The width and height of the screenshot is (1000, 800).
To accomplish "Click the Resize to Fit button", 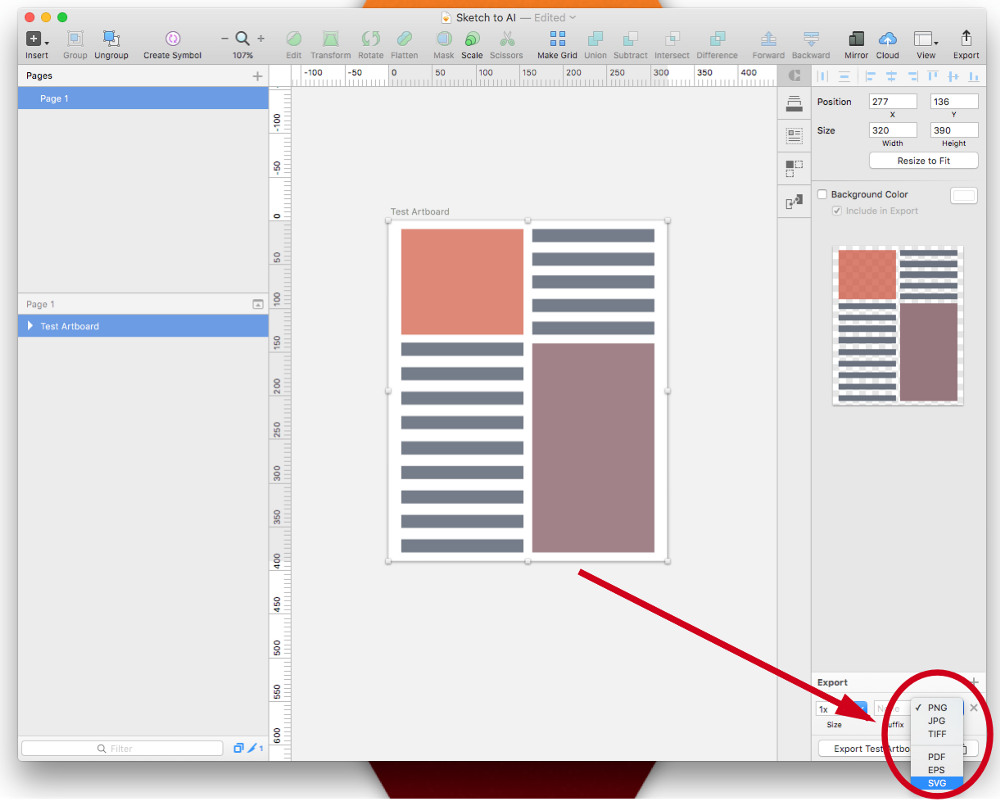I will [923, 161].
